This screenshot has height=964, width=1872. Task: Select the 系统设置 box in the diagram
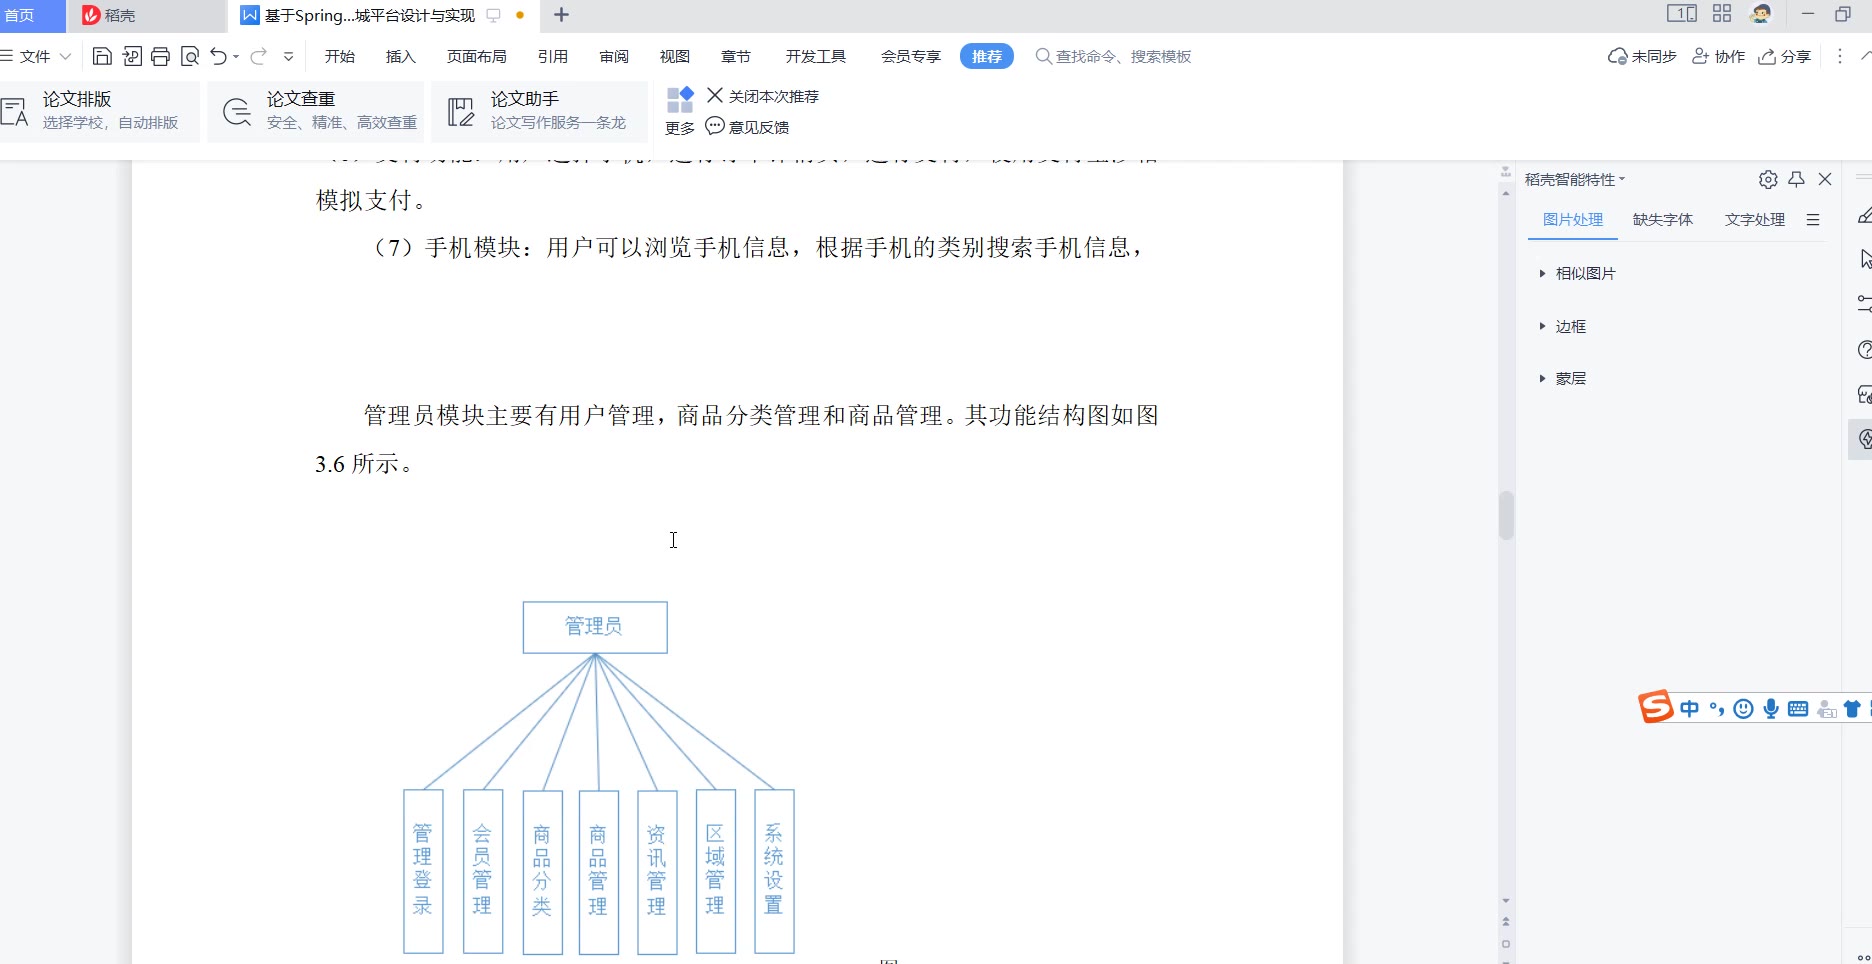point(774,871)
